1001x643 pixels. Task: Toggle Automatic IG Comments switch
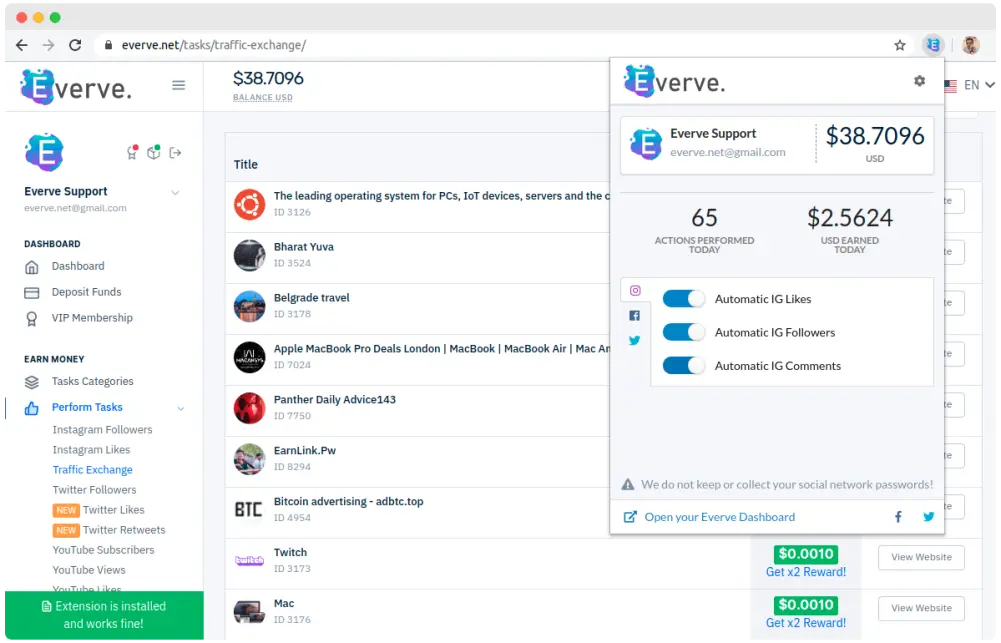684,365
